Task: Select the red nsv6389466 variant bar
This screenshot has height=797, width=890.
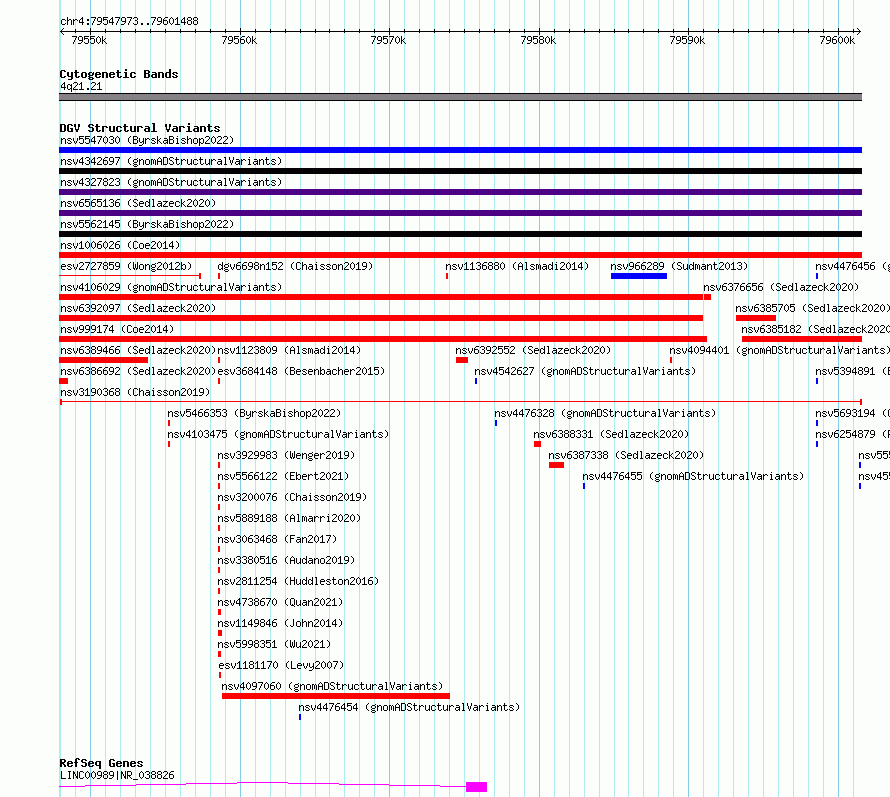Action: (x=103, y=360)
